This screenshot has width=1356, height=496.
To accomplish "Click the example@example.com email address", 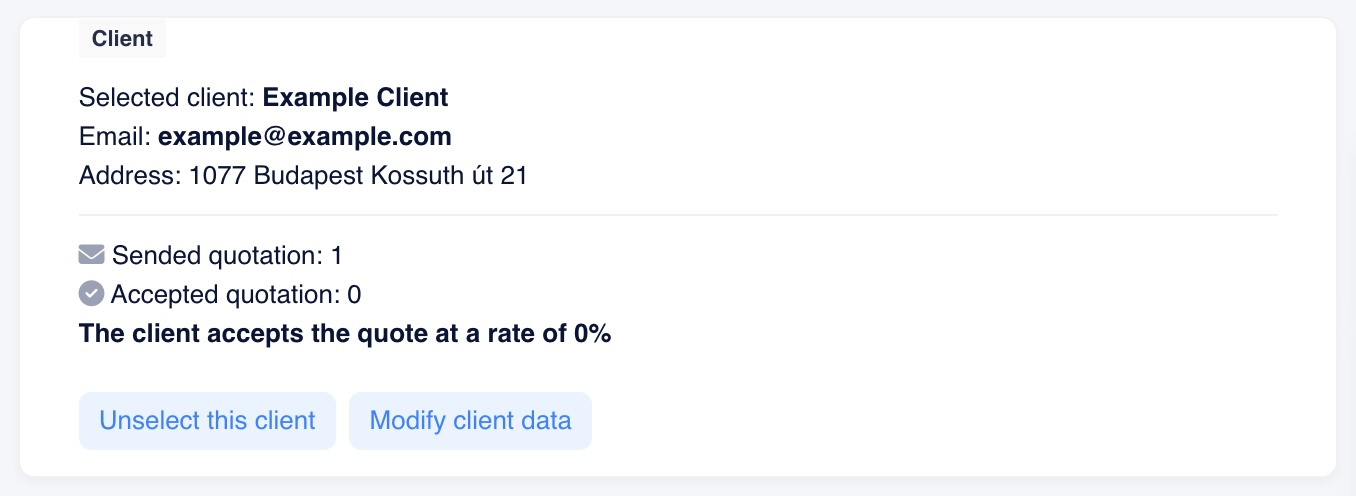I will tap(305, 136).
